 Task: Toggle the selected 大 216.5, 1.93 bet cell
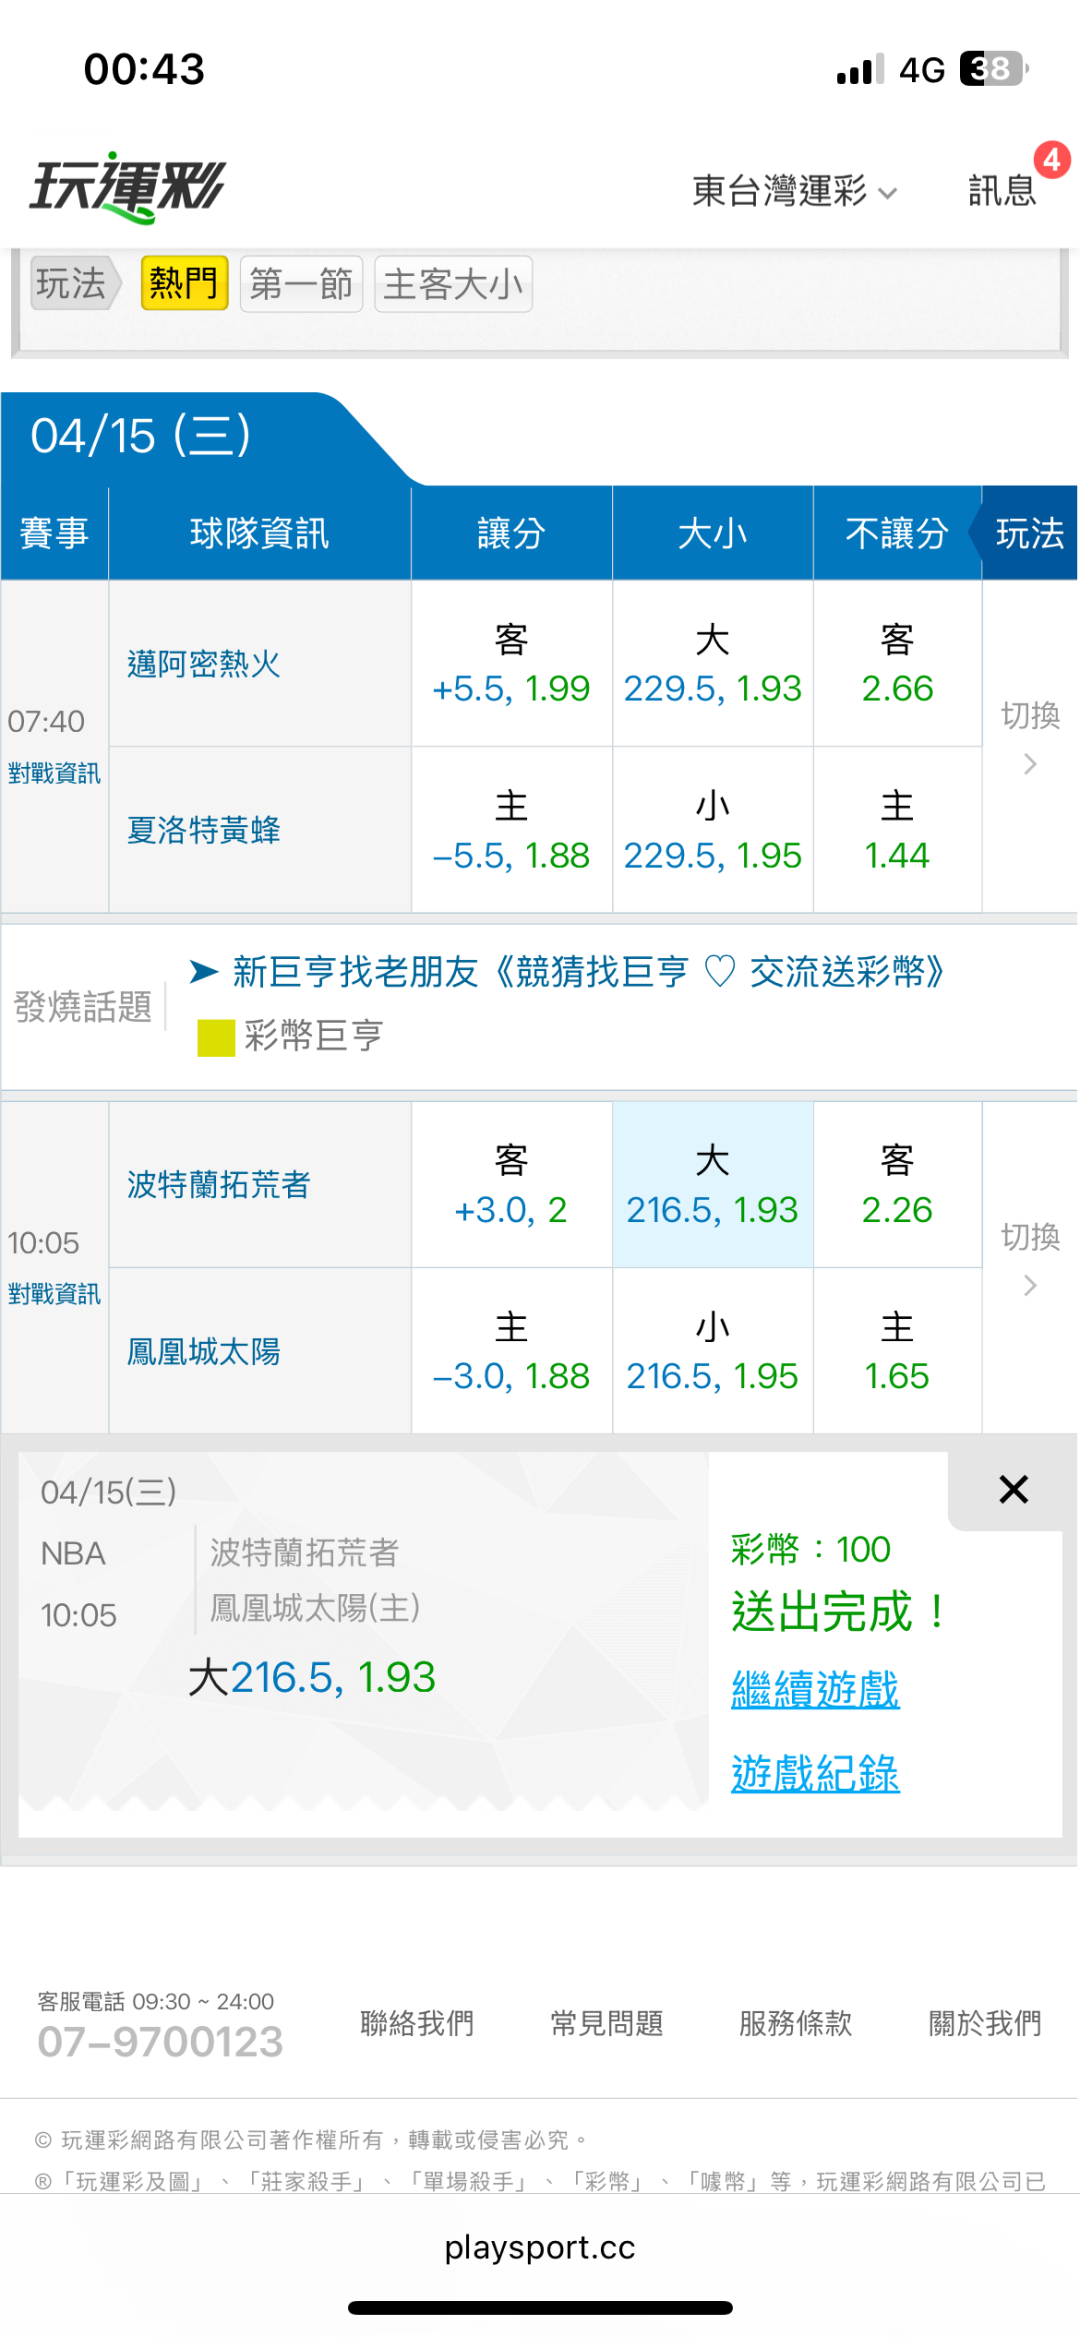pyautogui.click(x=712, y=1185)
